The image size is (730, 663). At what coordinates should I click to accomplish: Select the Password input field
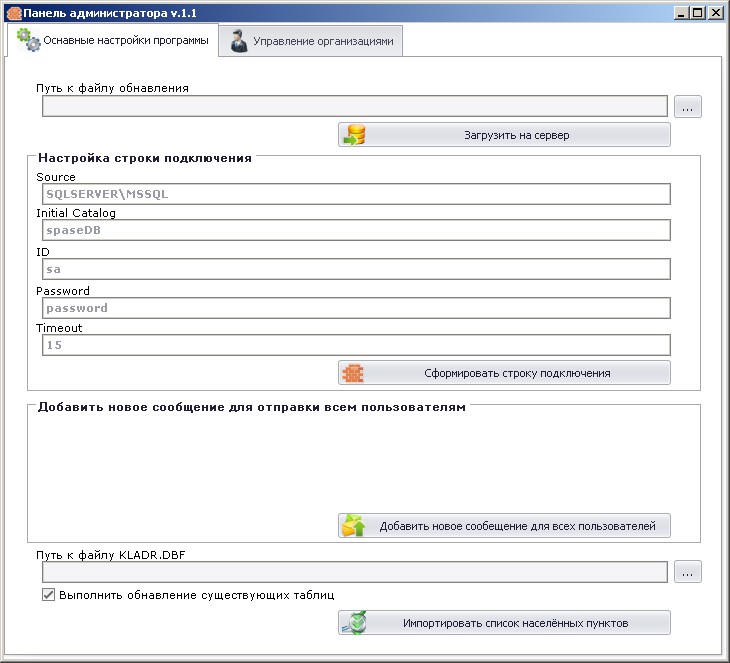pyautogui.click(x=355, y=308)
